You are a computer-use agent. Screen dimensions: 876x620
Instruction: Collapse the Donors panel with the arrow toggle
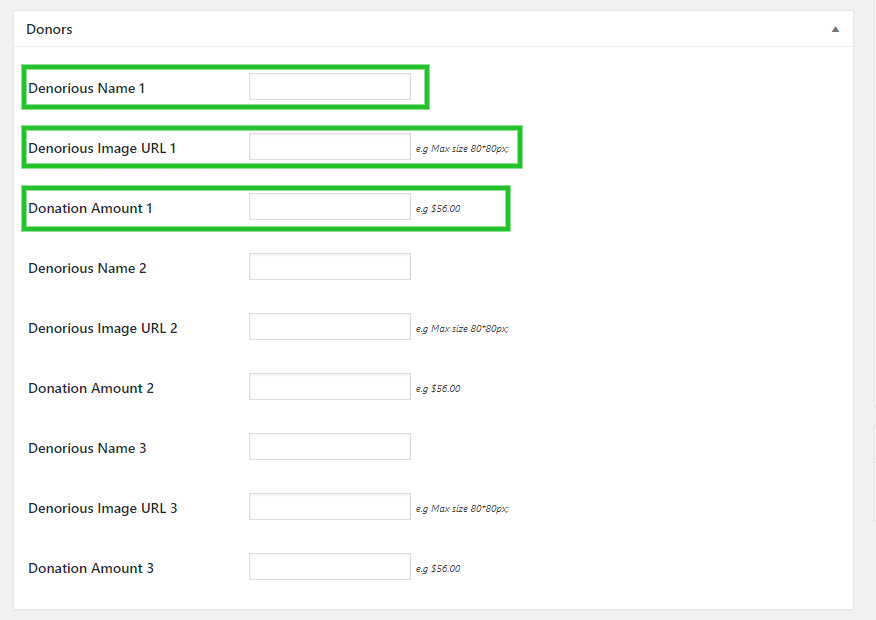click(835, 29)
